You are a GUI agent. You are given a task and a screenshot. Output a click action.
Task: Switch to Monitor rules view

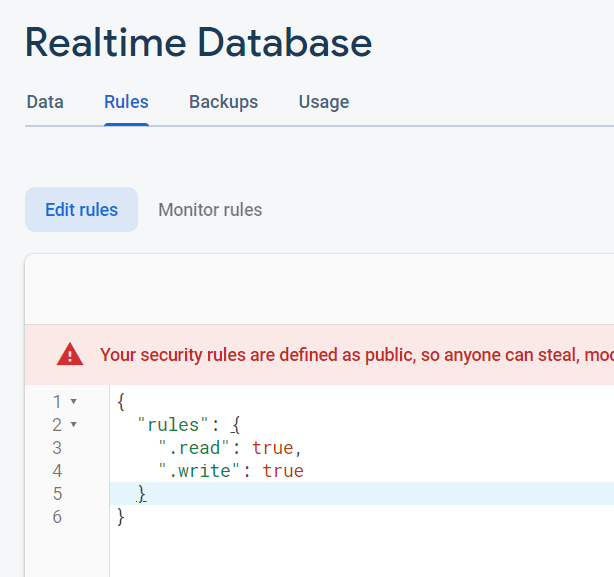(x=210, y=210)
